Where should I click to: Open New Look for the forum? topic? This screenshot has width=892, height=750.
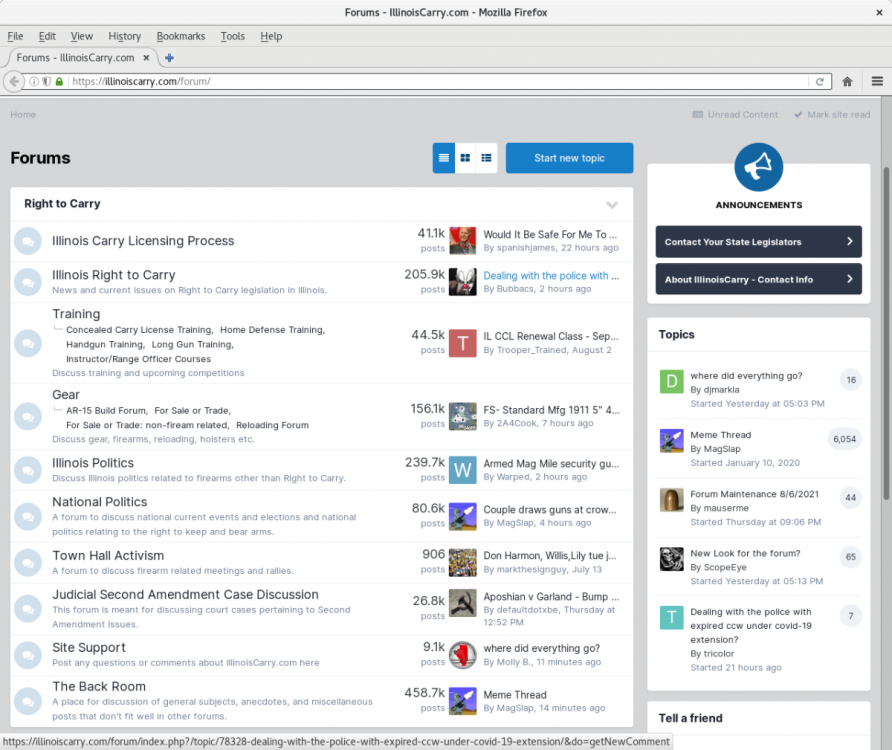click(x=745, y=553)
